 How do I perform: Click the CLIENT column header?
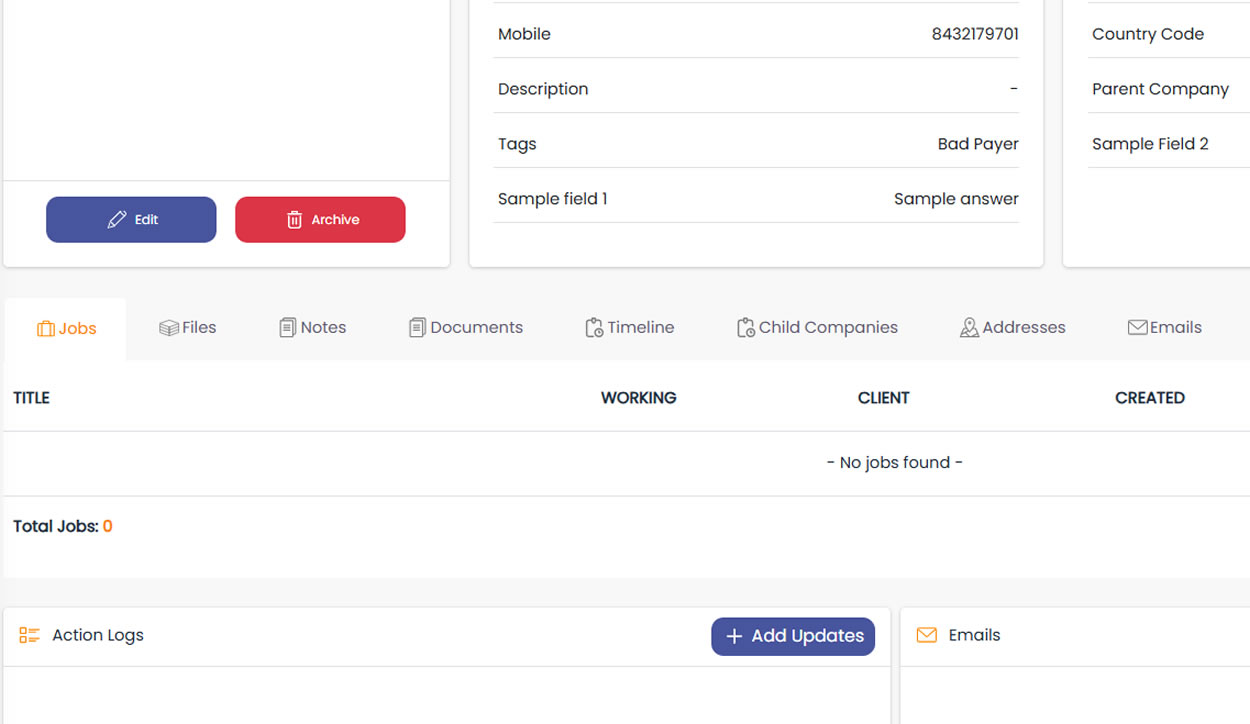(883, 398)
